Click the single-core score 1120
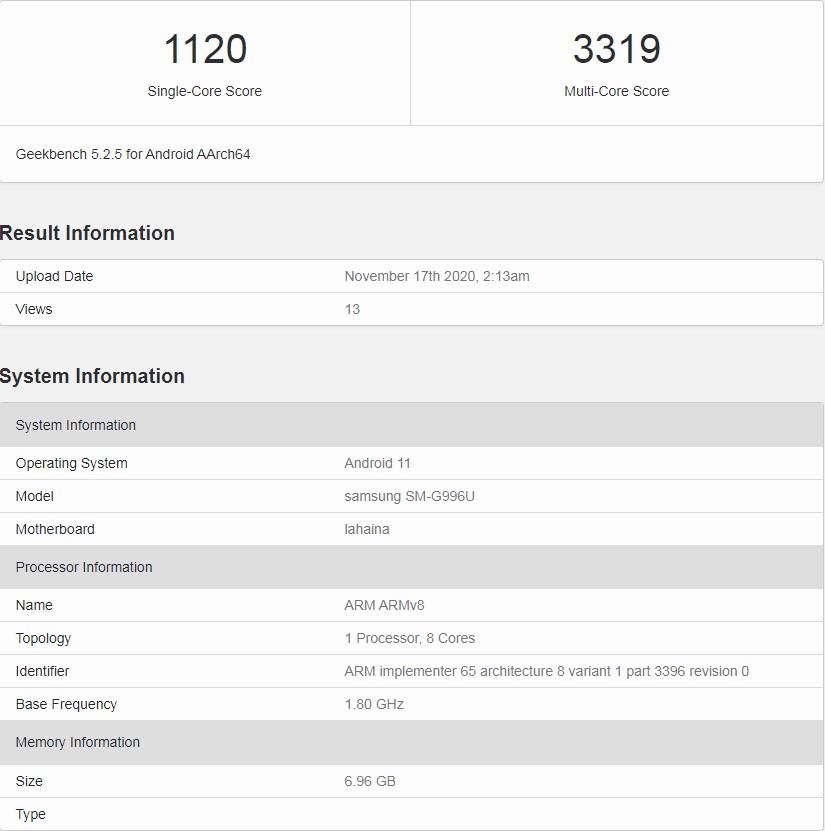Screen dimensions: 825x831 (205, 49)
